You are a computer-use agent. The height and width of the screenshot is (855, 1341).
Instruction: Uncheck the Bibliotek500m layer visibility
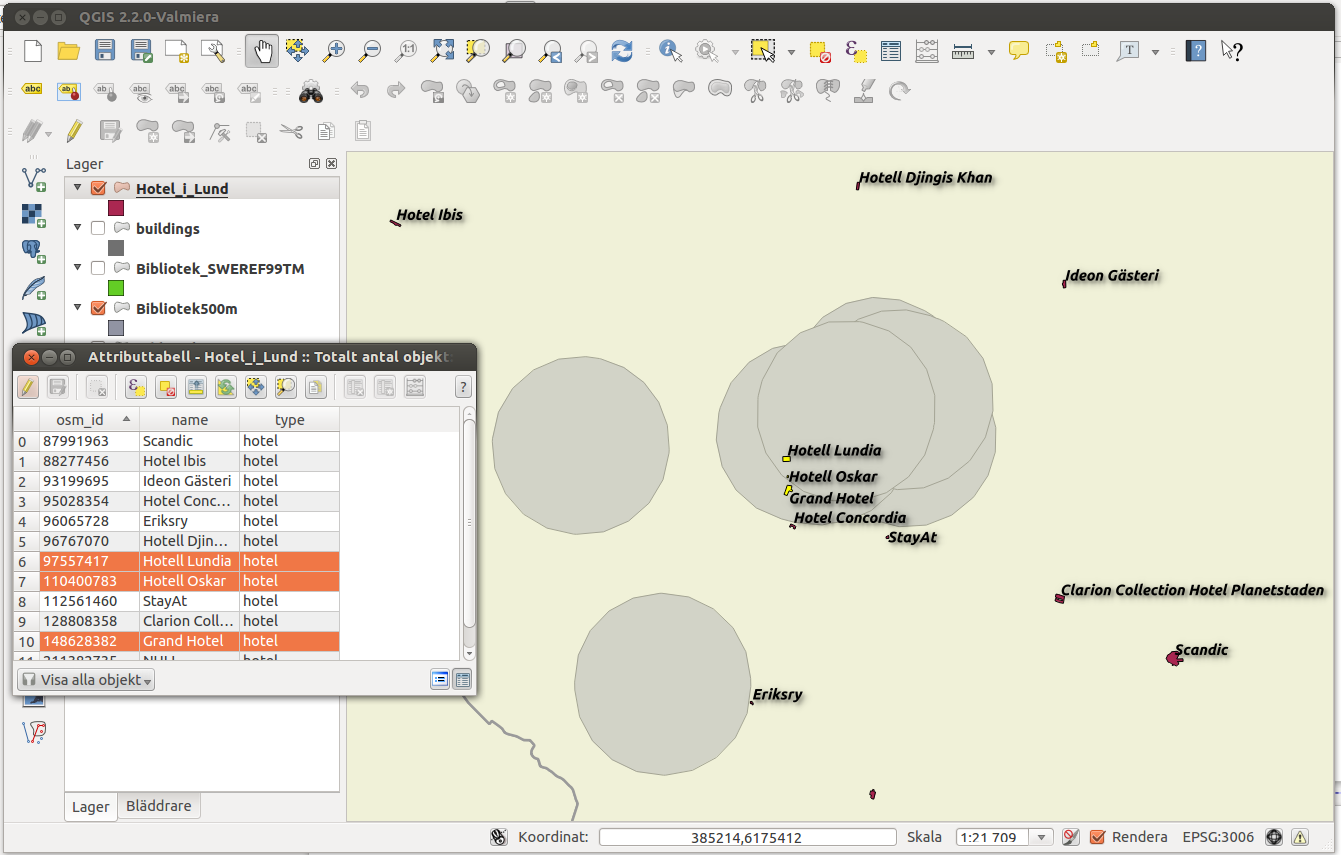pyautogui.click(x=98, y=308)
